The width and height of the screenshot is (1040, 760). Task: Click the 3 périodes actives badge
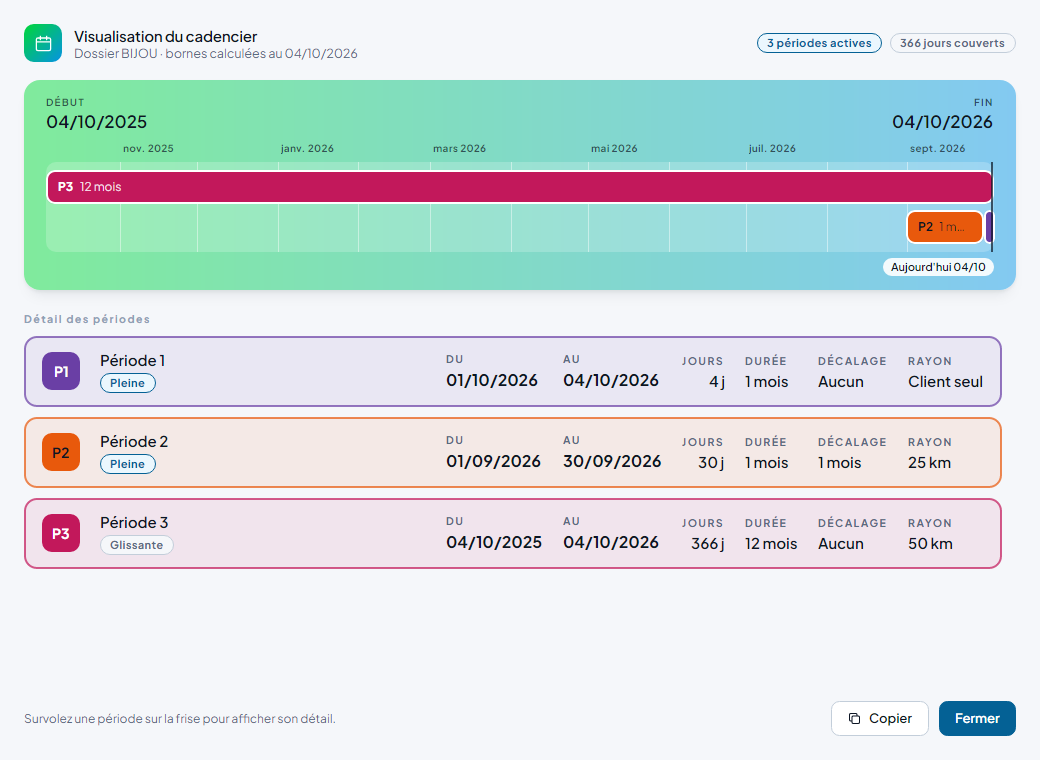click(819, 43)
